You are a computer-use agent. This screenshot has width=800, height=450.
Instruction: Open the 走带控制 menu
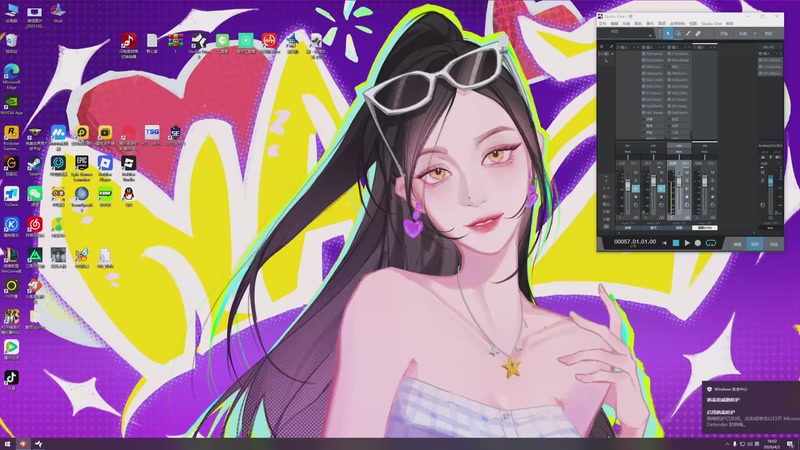click(678, 23)
